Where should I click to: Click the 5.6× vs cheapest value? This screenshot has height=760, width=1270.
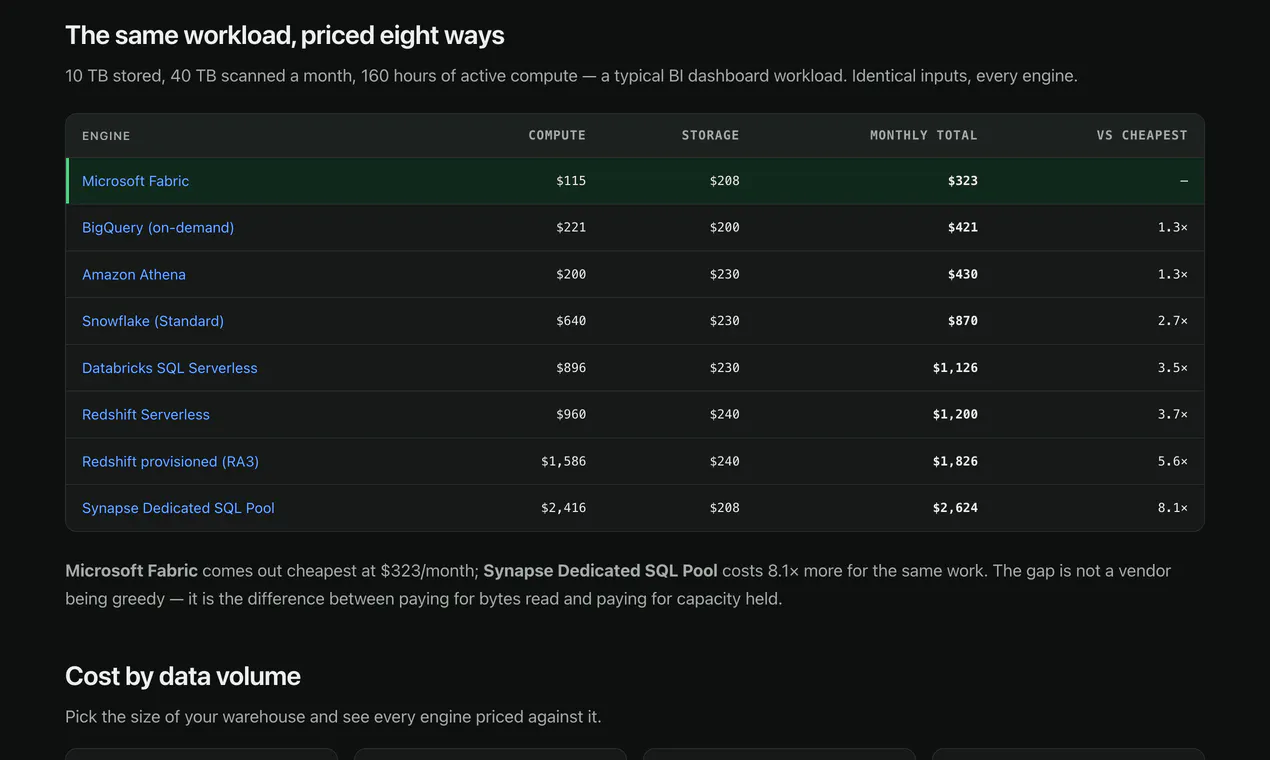point(1173,461)
